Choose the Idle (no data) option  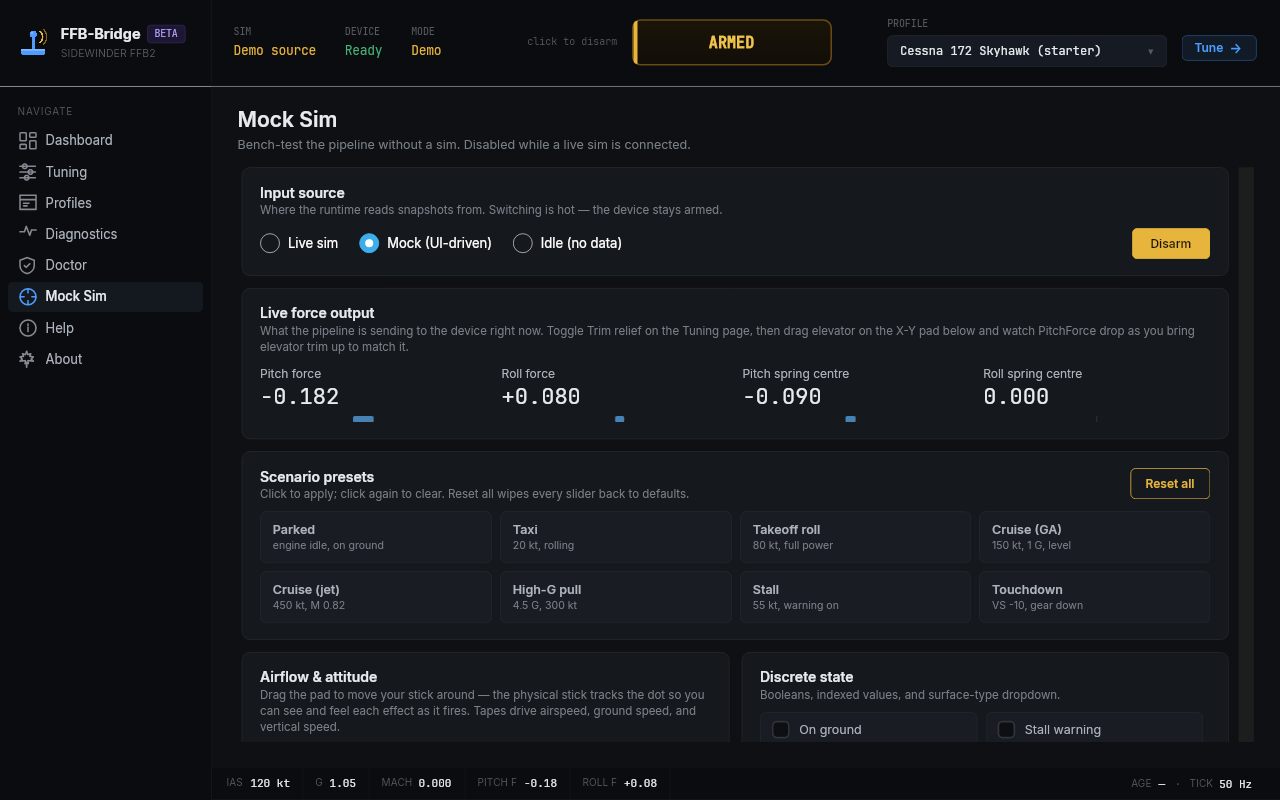click(x=522, y=243)
